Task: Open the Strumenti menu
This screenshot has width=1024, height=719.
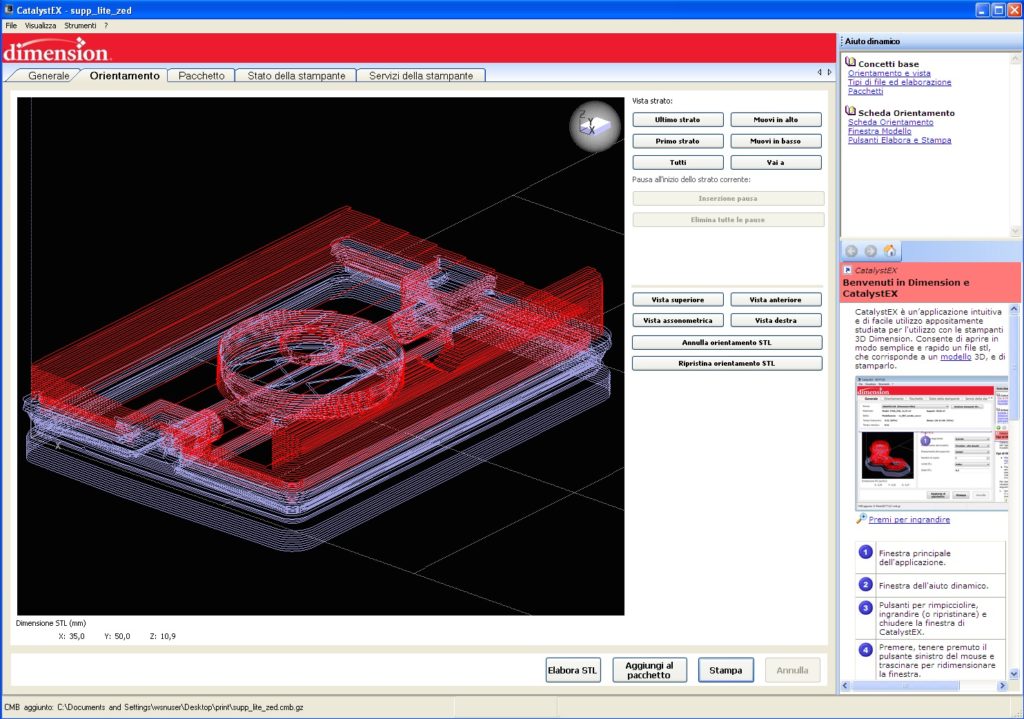Action: click(x=80, y=25)
